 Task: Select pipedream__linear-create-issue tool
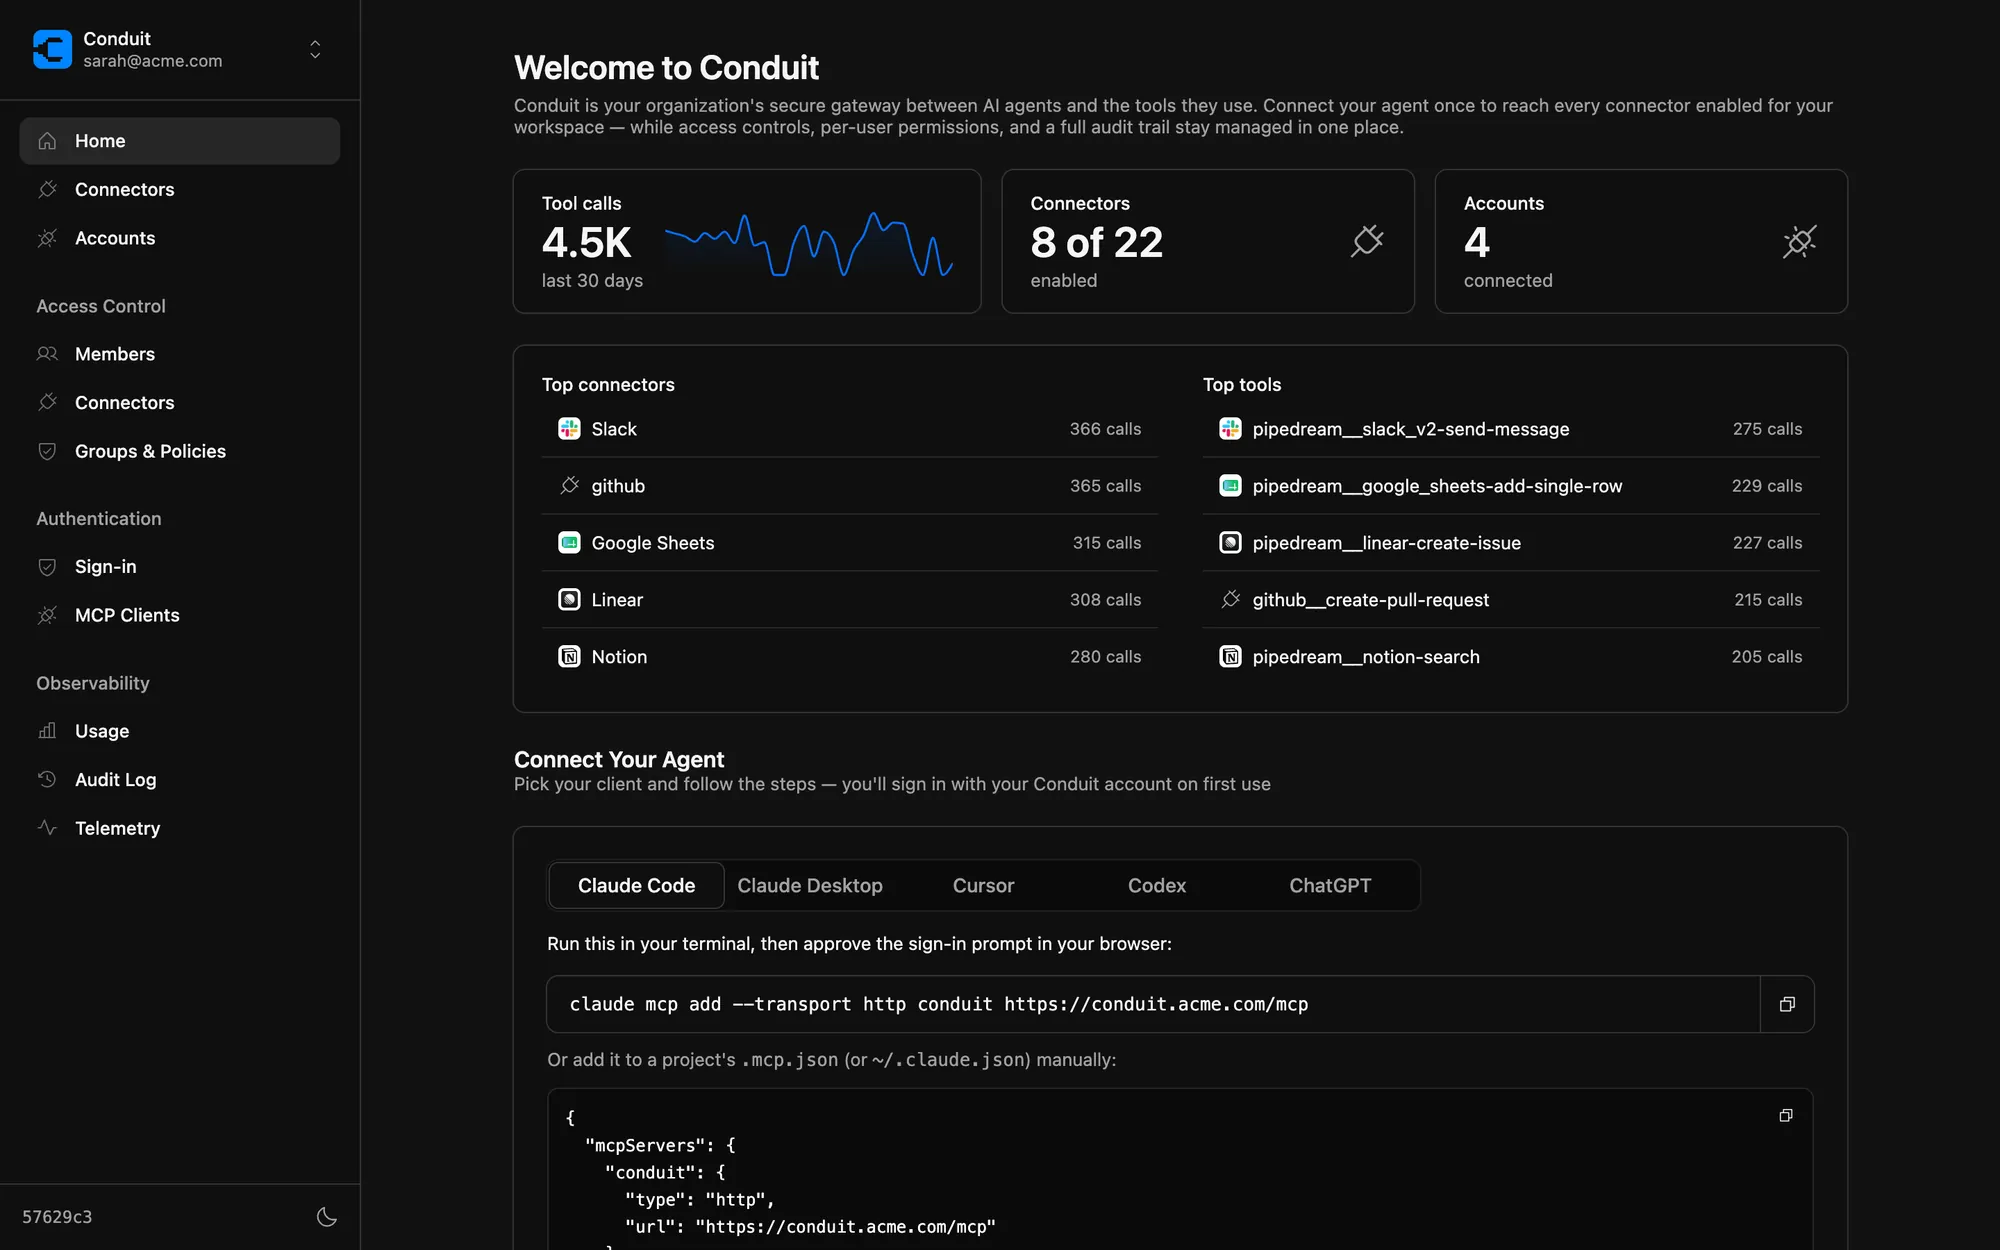[x=1511, y=543]
